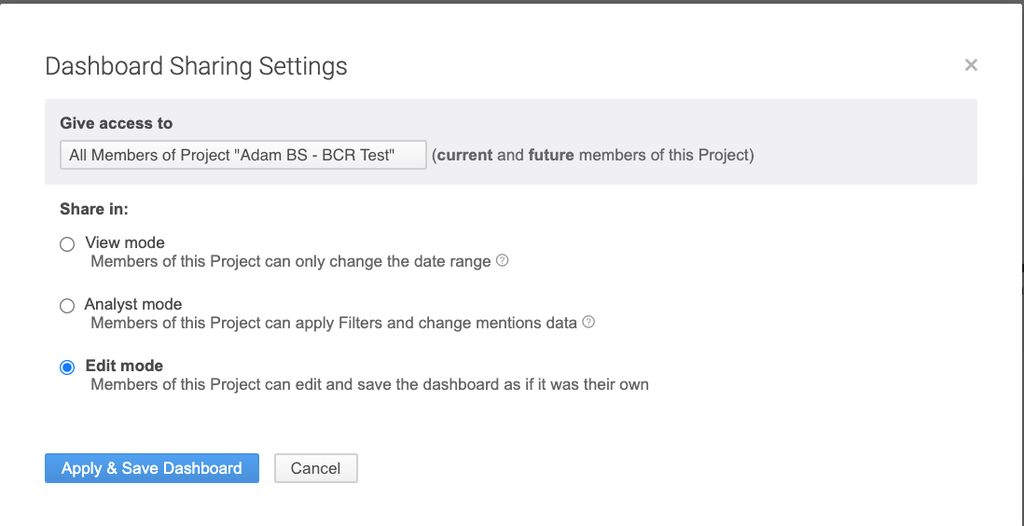This screenshot has width=1024, height=526.
Task: Cancel the sharing settings changes
Action: coord(315,468)
